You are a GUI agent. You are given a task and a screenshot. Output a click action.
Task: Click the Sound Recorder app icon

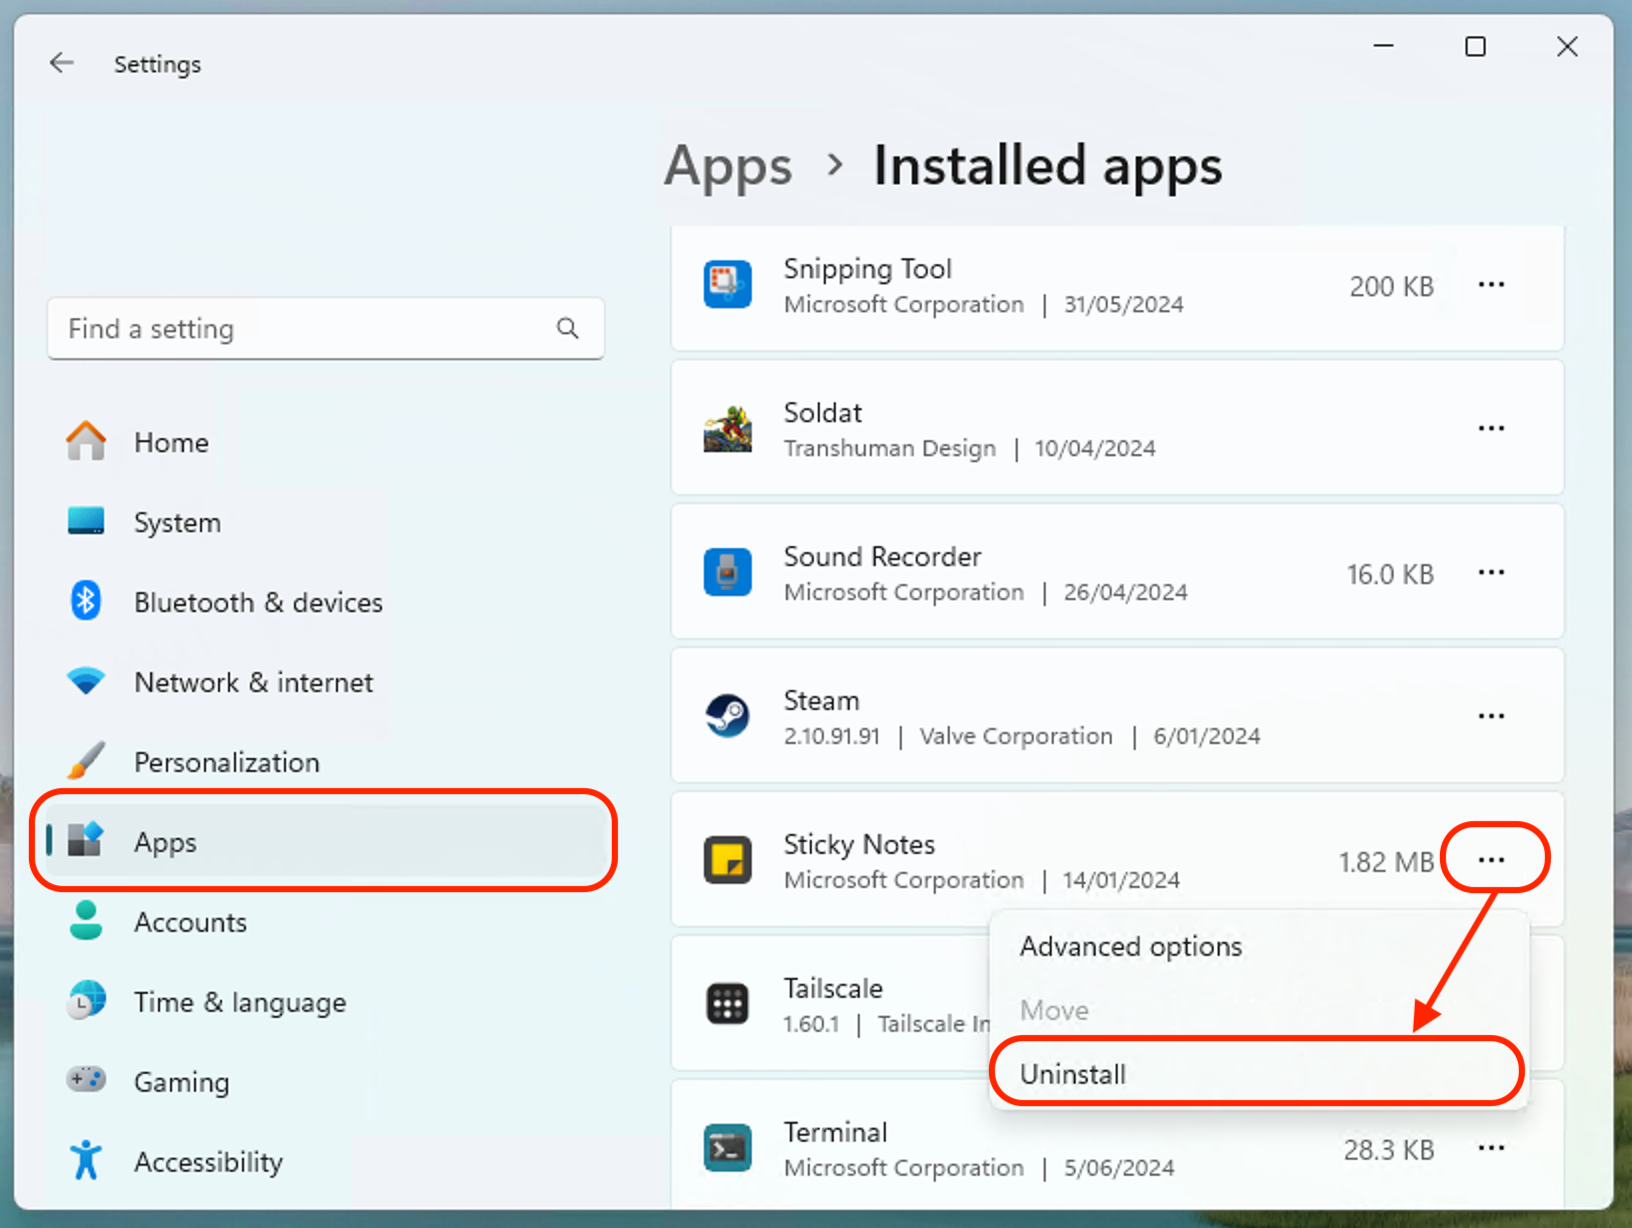tap(728, 572)
